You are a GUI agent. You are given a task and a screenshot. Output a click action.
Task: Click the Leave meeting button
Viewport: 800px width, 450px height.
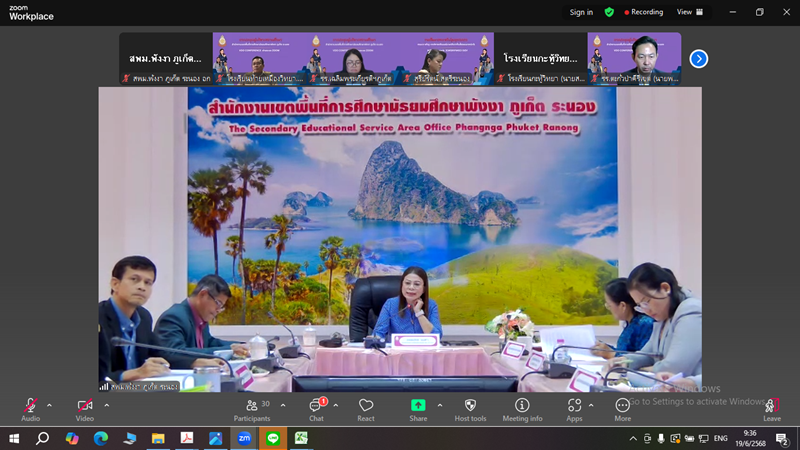click(x=772, y=410)
